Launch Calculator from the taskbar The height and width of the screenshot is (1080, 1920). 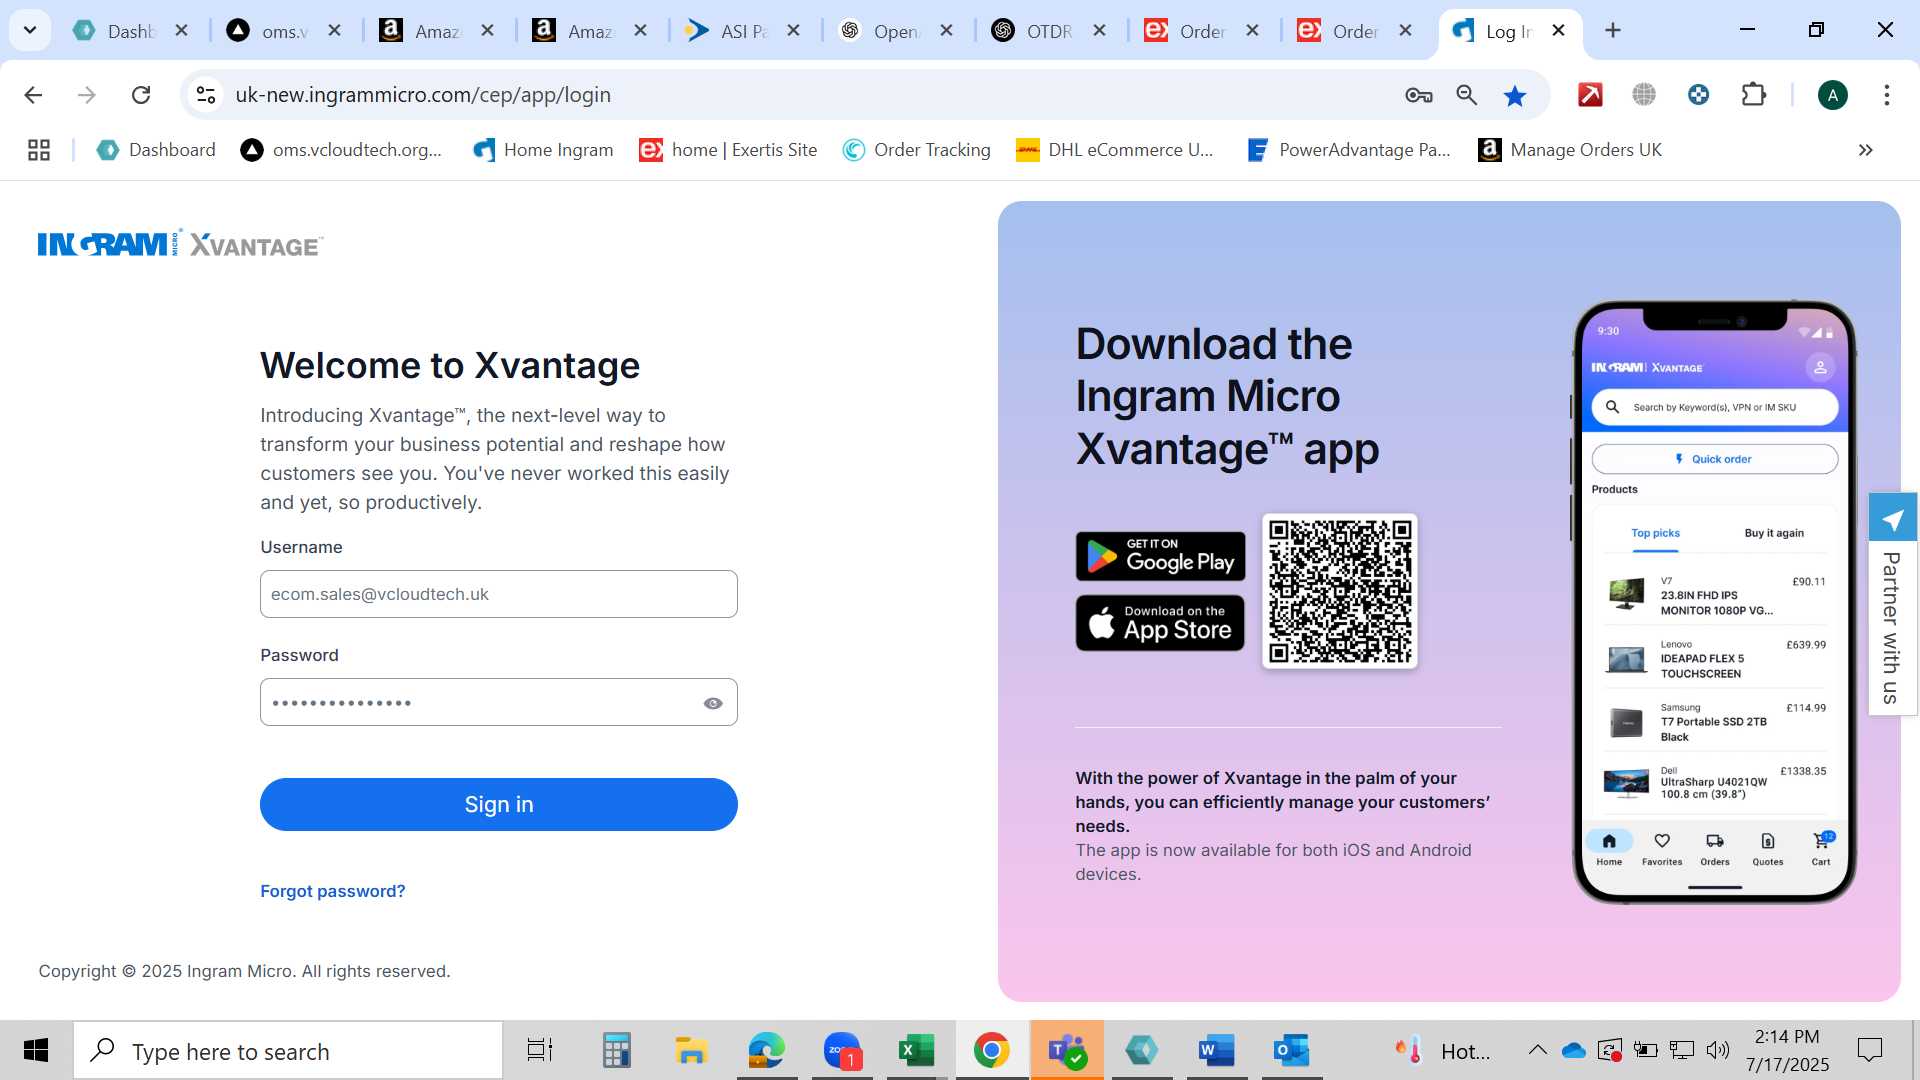616,1051
